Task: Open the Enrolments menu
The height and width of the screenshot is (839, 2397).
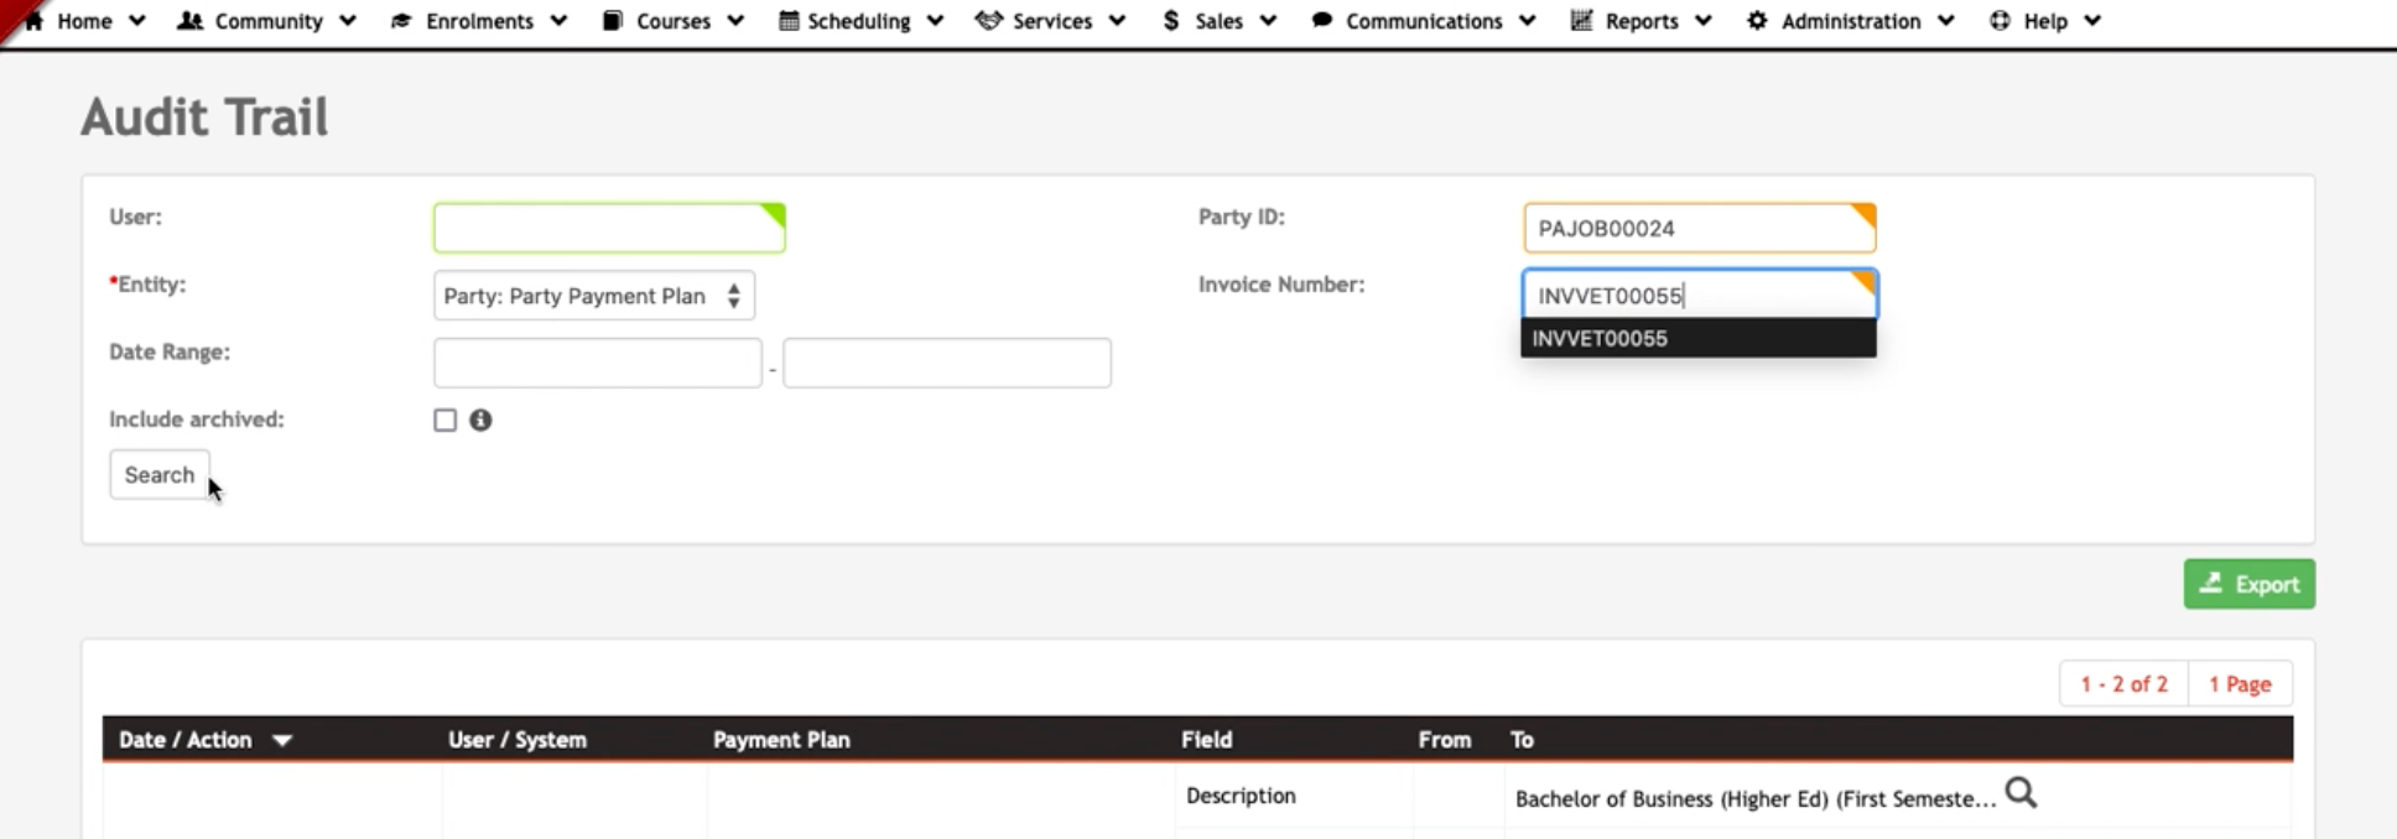Action: point(479,21)
